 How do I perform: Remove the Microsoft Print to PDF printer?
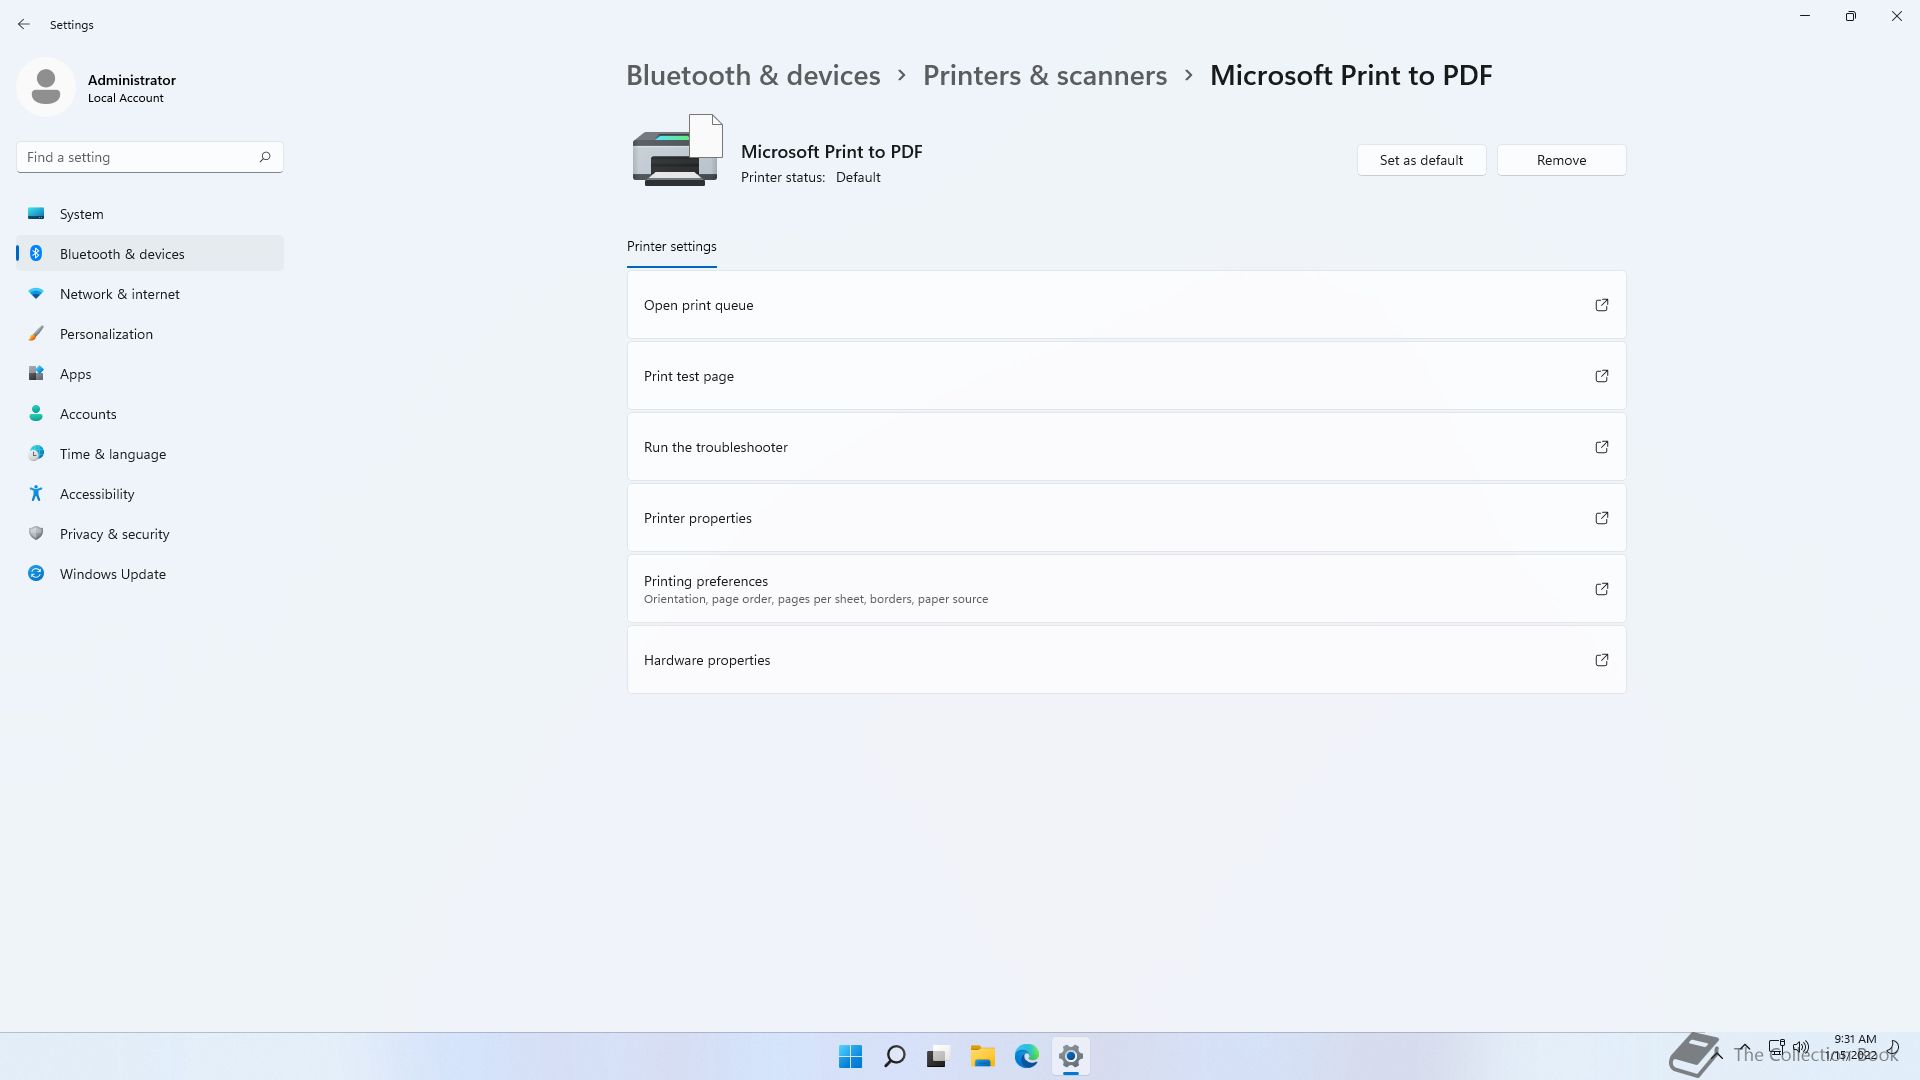point(1561,160)
